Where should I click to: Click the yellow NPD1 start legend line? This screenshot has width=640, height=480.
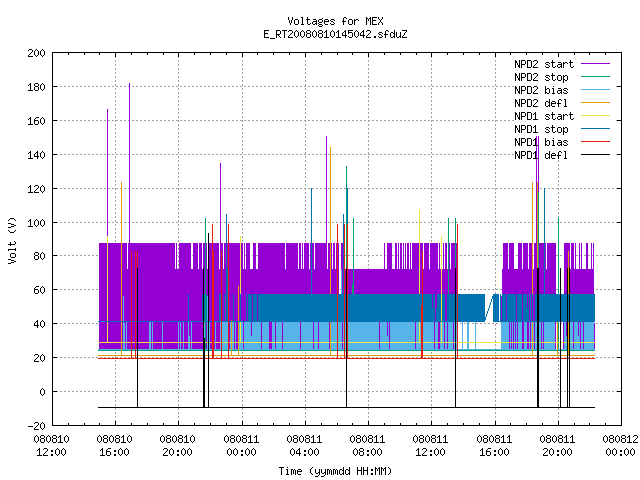(x=596, y=116)
